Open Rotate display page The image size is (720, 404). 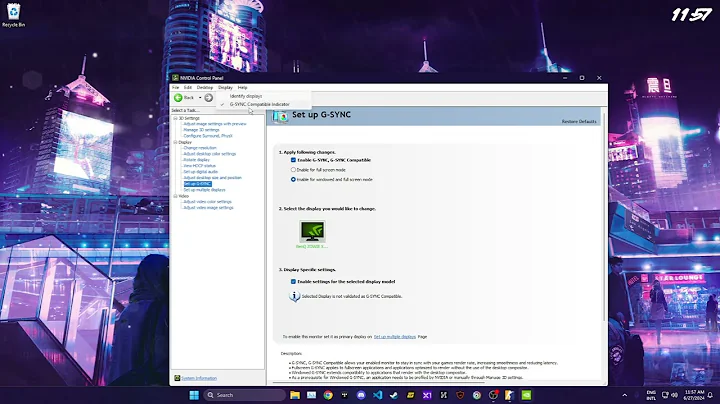197,160
